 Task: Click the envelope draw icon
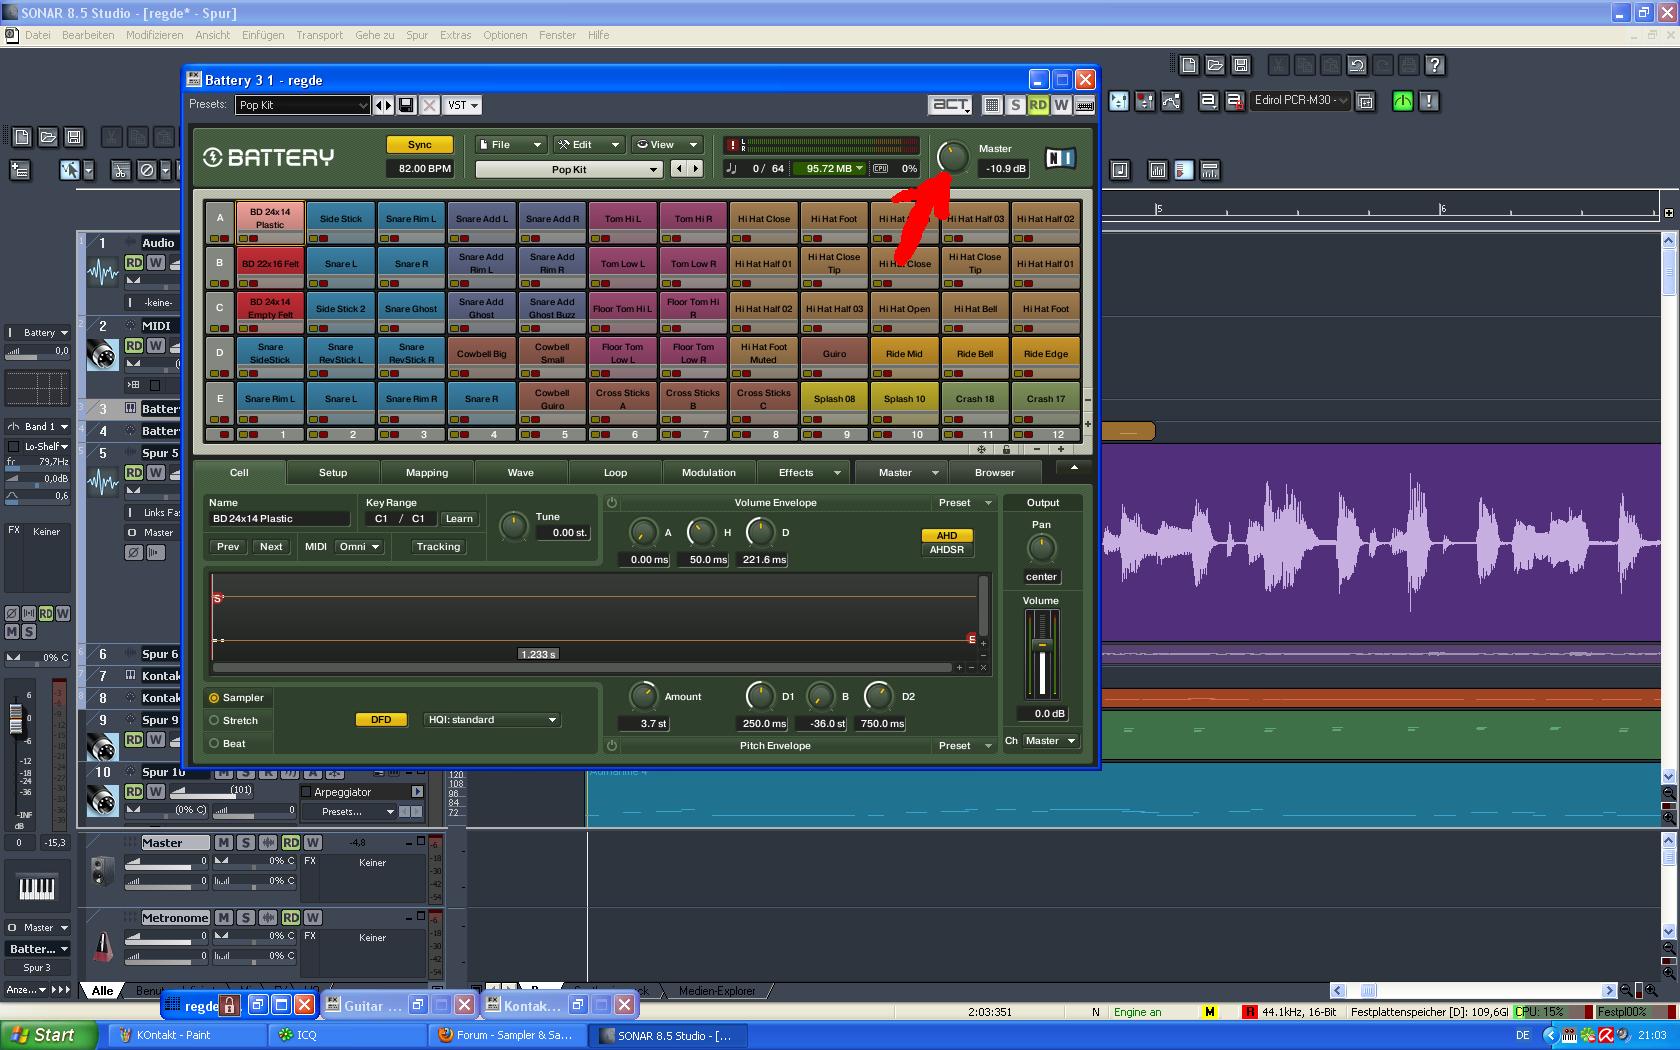pos(1171,101)
